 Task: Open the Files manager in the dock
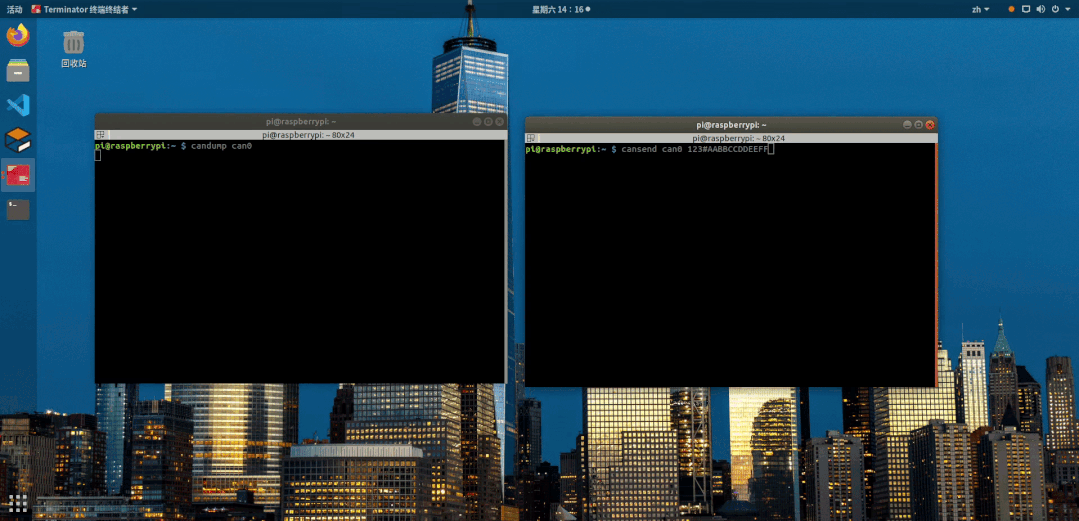tap(18, 70)
